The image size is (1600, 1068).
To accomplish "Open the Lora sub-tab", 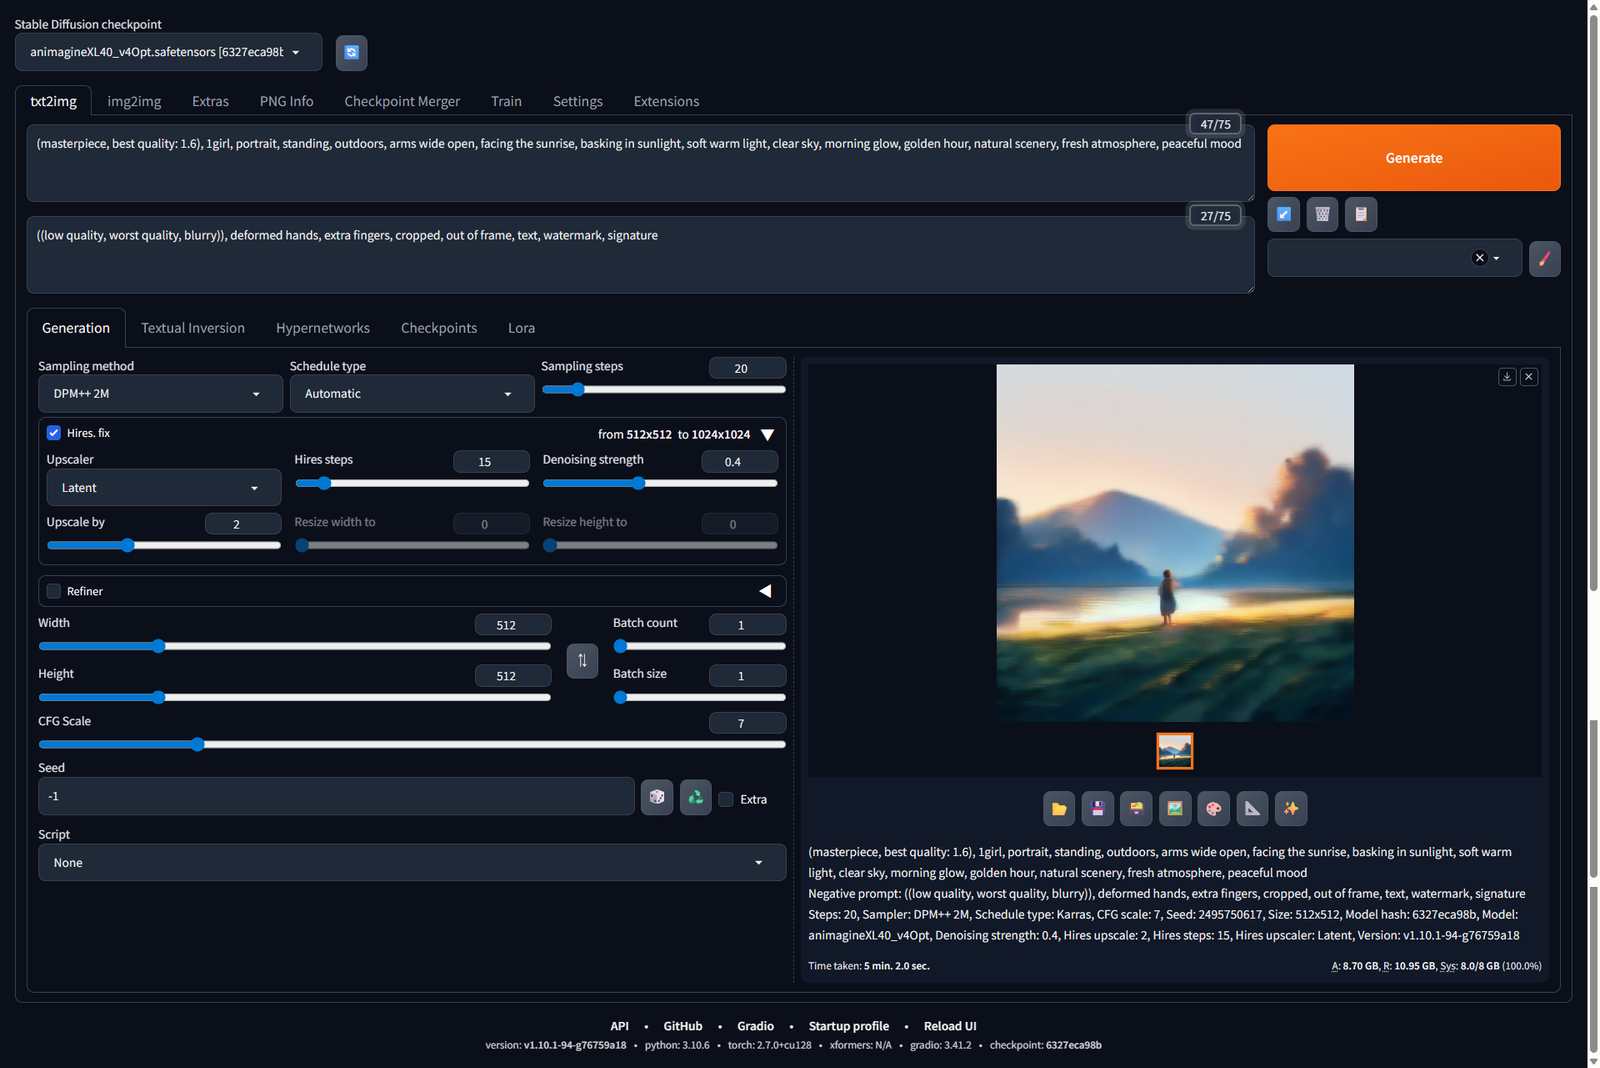I will [521, 328].
